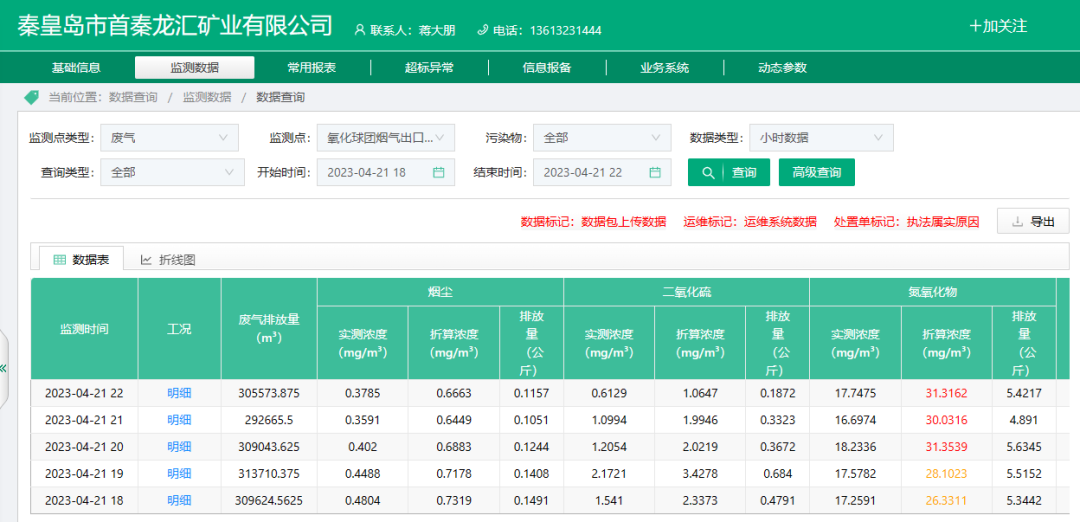Click the 加关注 follow button
This screenshot has width=1080, height=522.
click(x=998, y=26)
